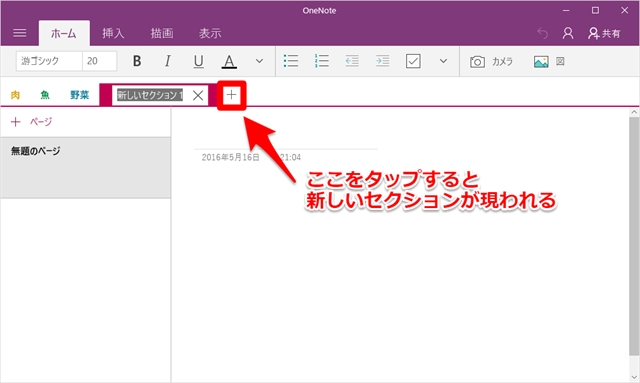Viewport: 640px width, 383px height.
Task: Insert a picture with the 図 button
Action: pyautogui.click(x=549, y=62)
